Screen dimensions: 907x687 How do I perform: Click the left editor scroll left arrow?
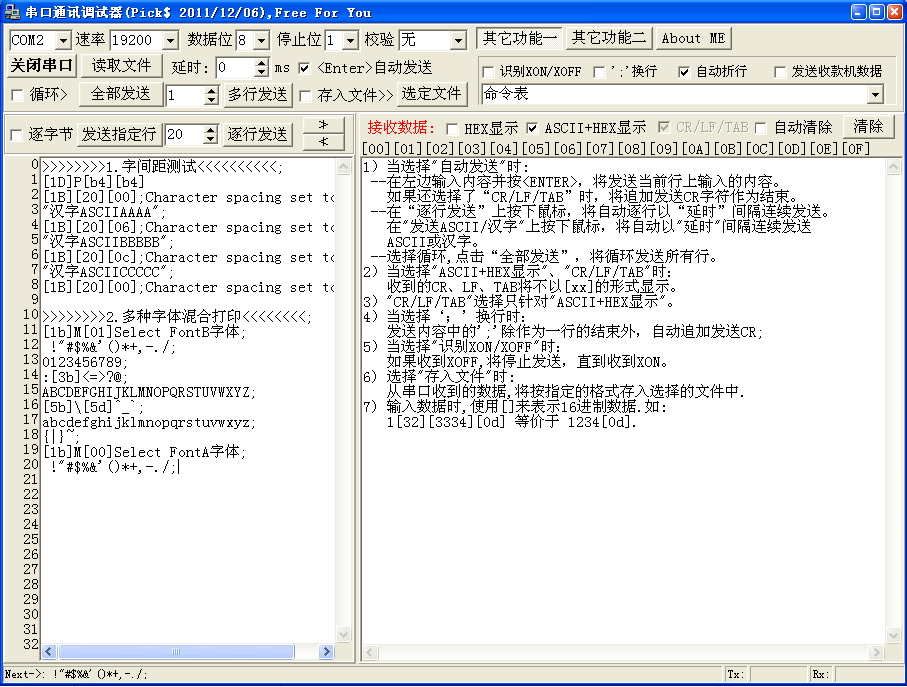coord(49,652)
